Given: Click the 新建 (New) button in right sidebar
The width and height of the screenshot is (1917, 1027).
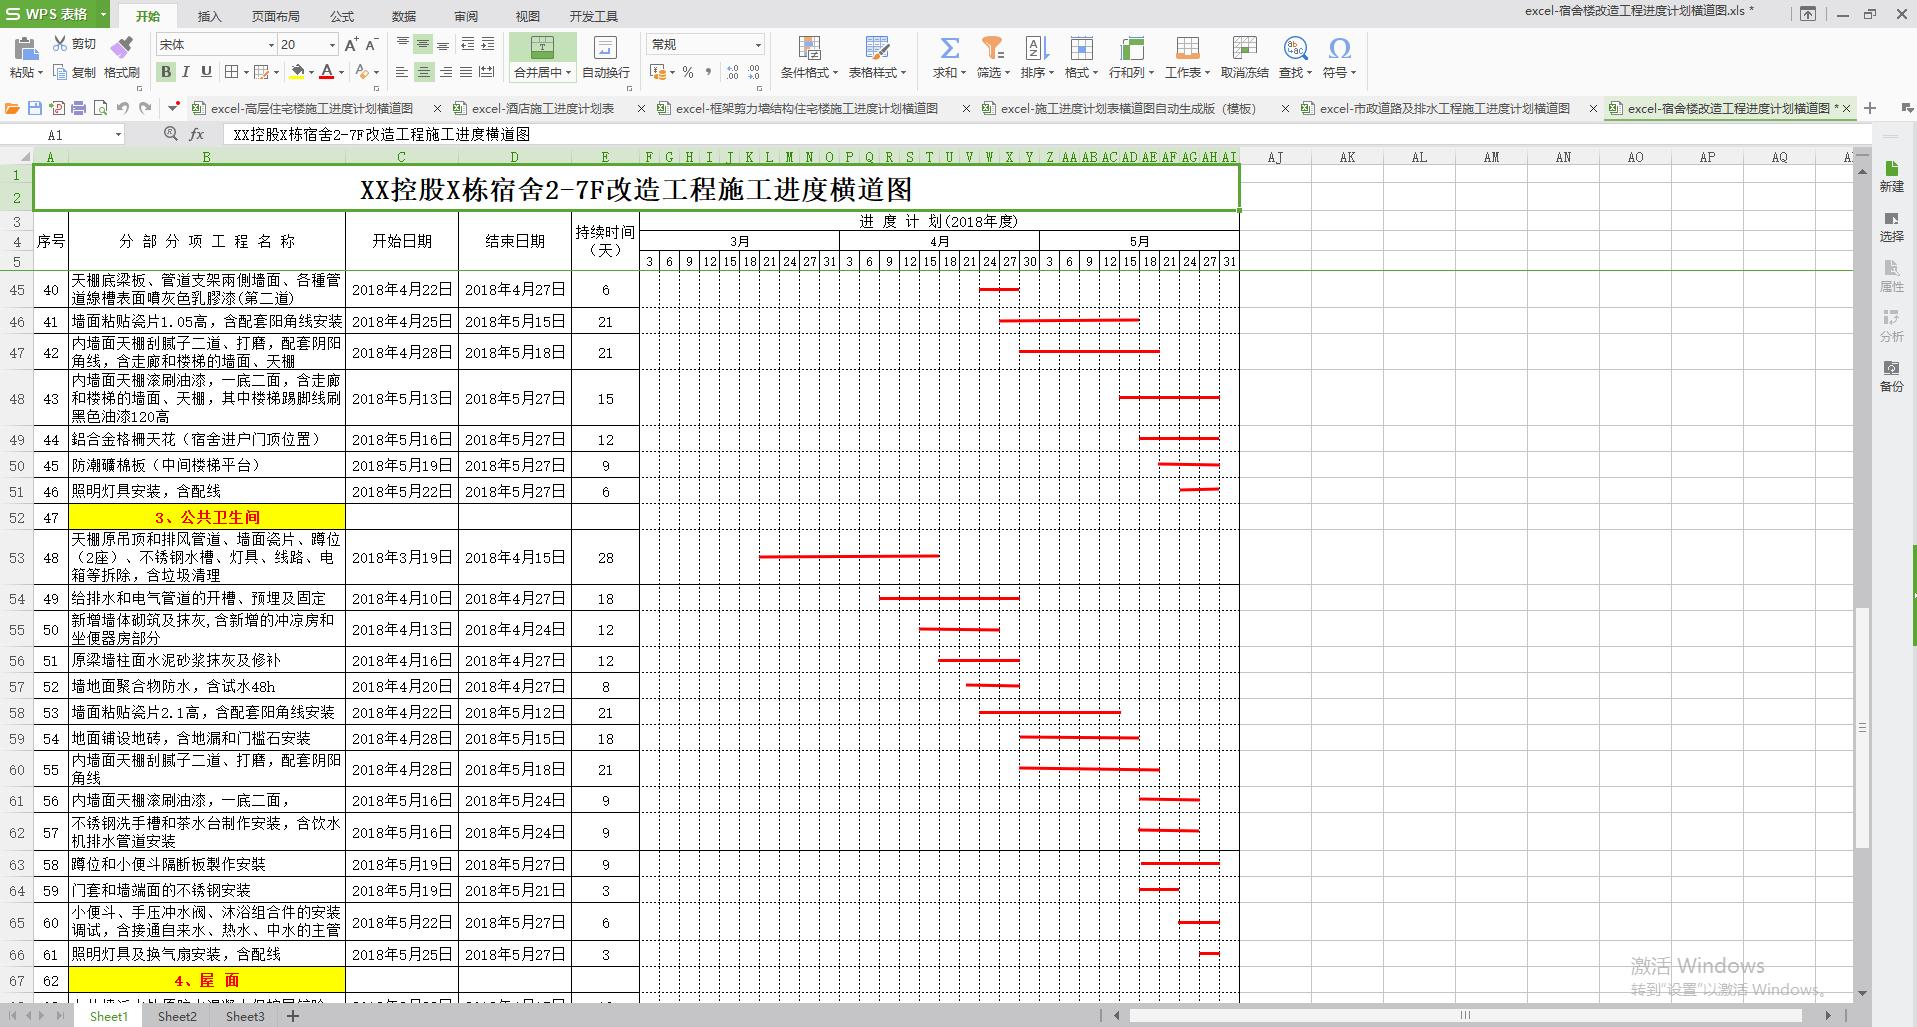Looking at the screenshot, I should click(1891, 176).
